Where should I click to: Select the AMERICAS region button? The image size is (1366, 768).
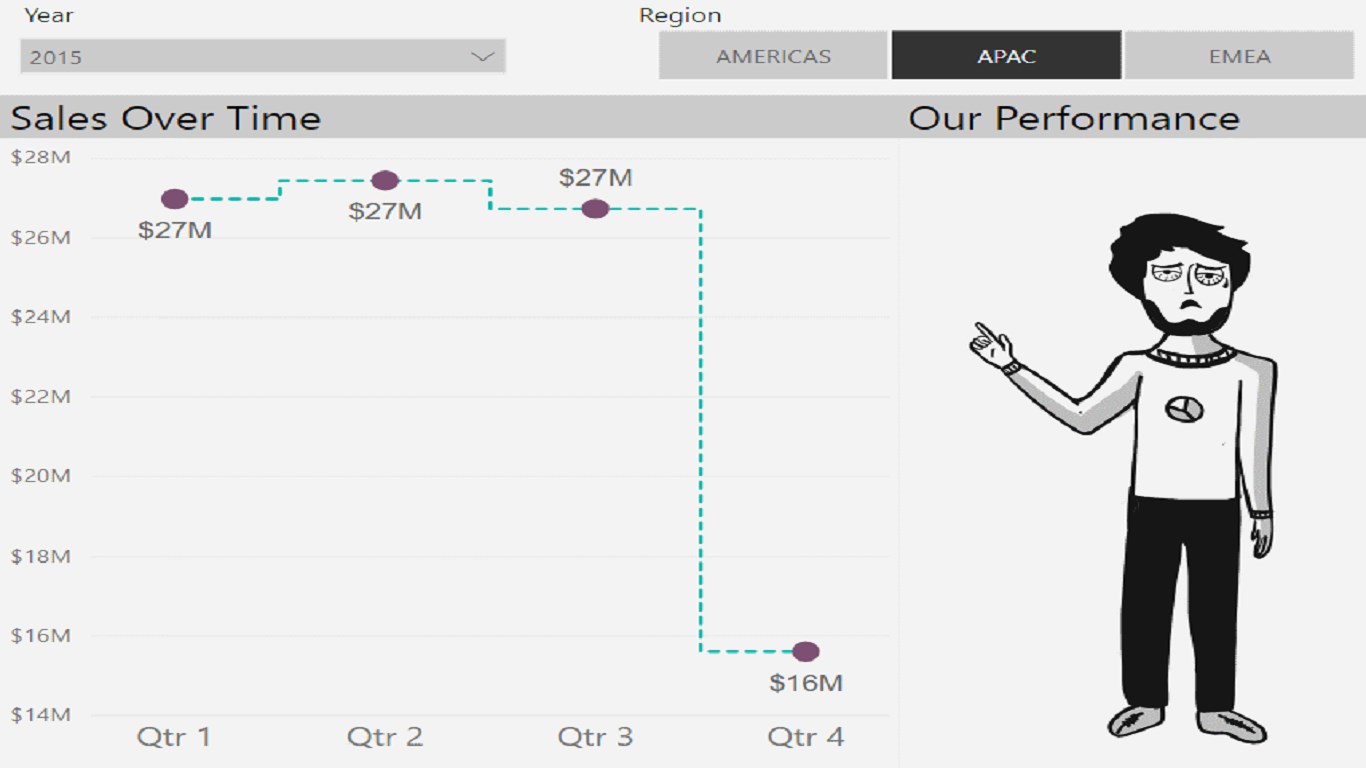click(x=773, y=56)
